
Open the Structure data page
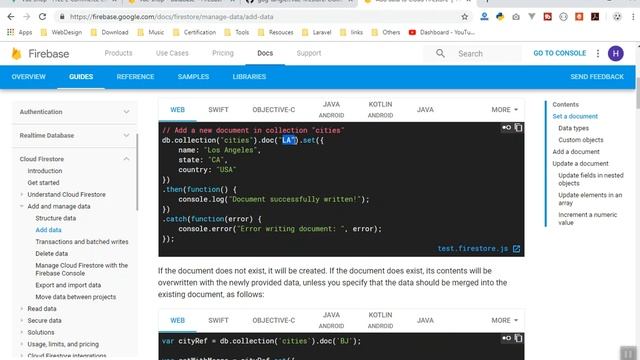coord(56,218)
